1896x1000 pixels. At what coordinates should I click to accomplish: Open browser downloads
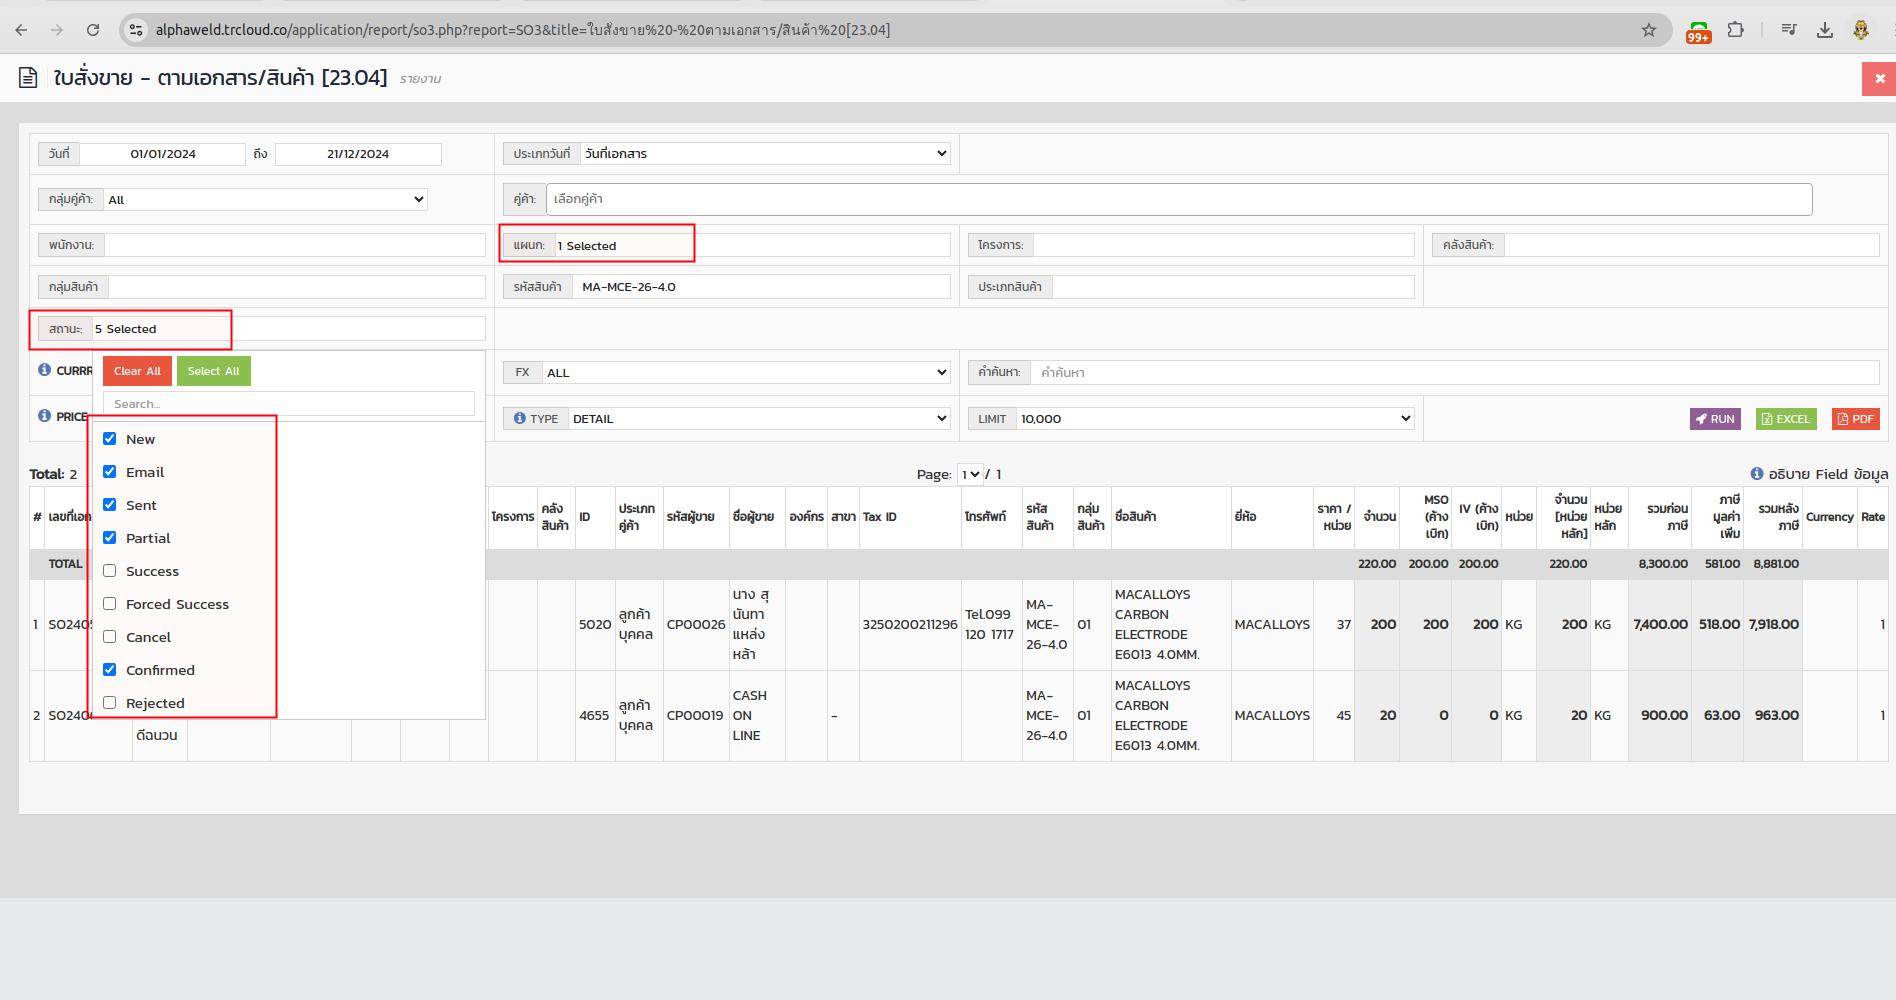[1825, 30]
